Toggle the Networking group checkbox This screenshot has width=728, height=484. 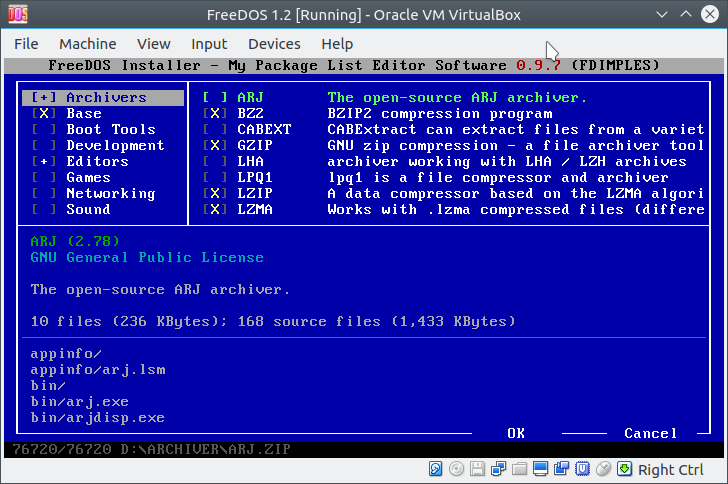44,193
